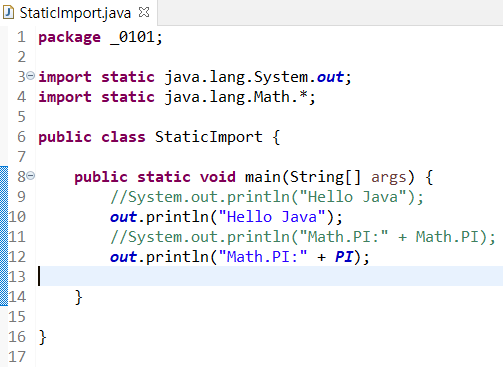Click 'out' at start of line 10

point(123,217)
